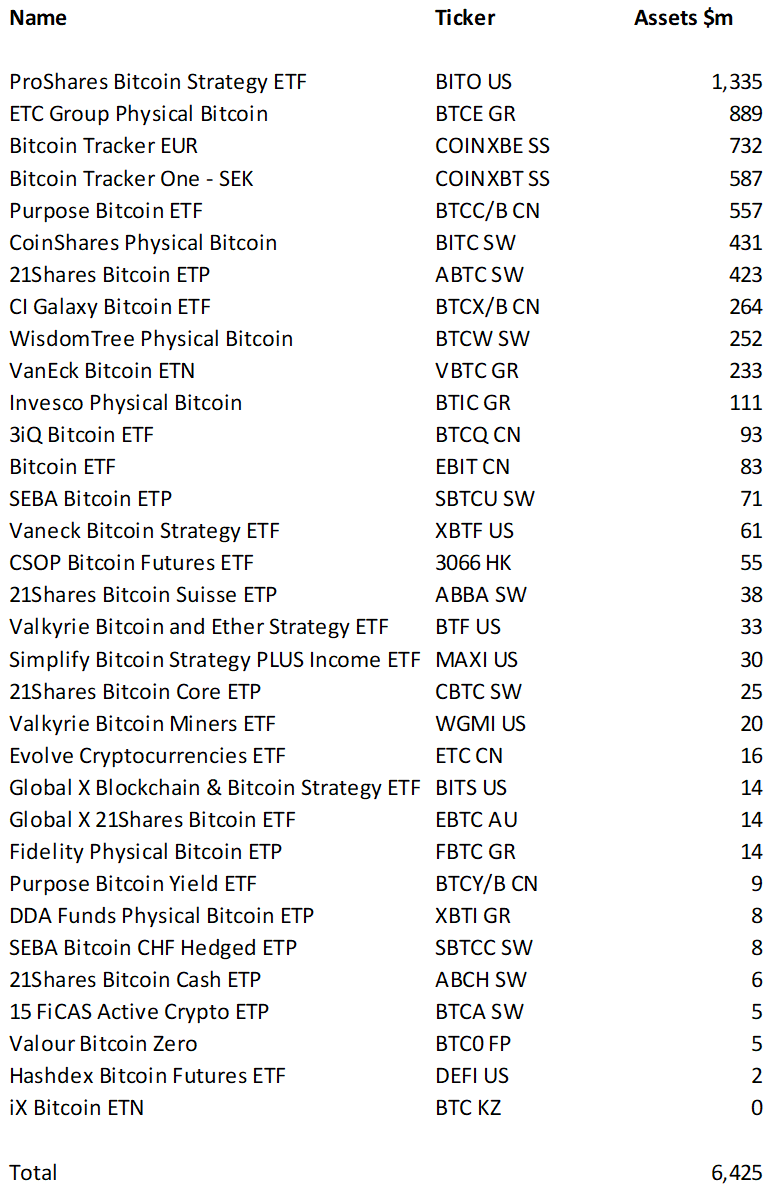Click the BTCX/B CN ticker
Screen dimensions: 776x1193
tap(487, 307)
